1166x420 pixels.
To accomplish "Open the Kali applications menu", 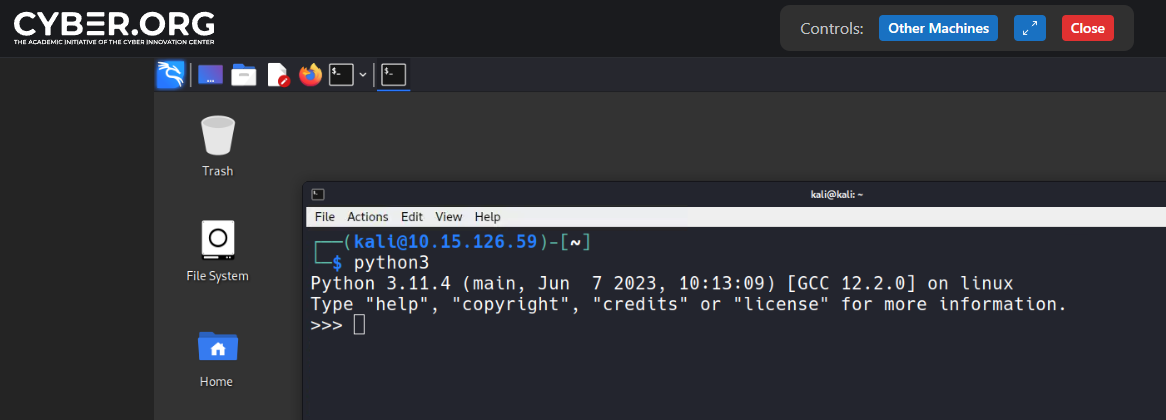I will click(170, 75).
